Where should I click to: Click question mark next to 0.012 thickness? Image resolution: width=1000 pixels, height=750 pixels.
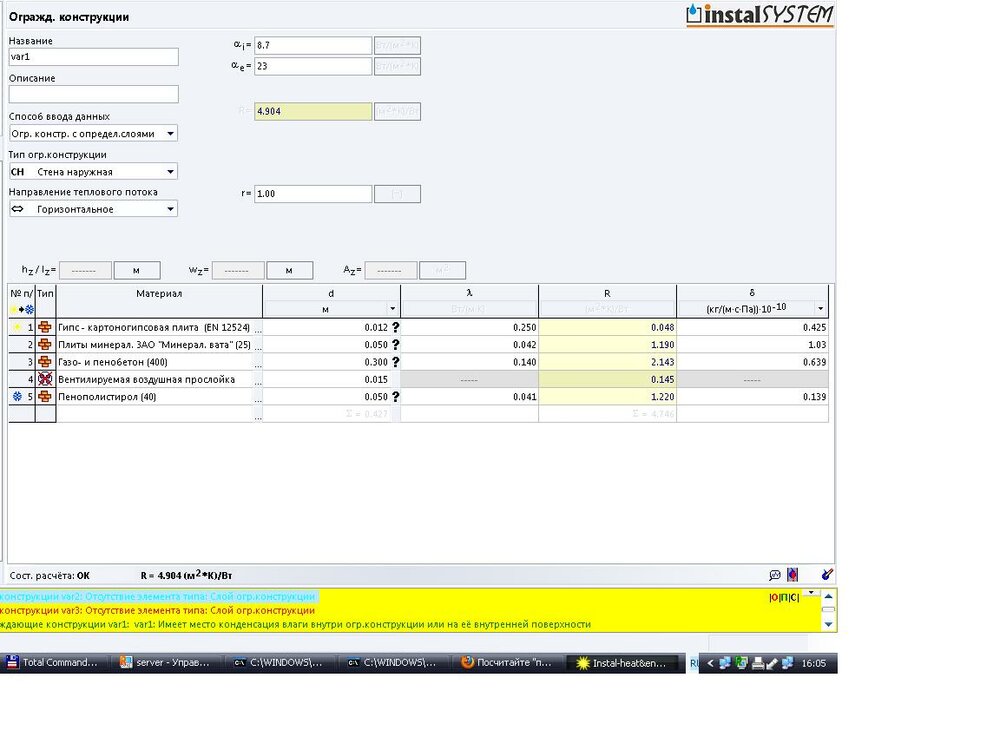click(395, 327)
